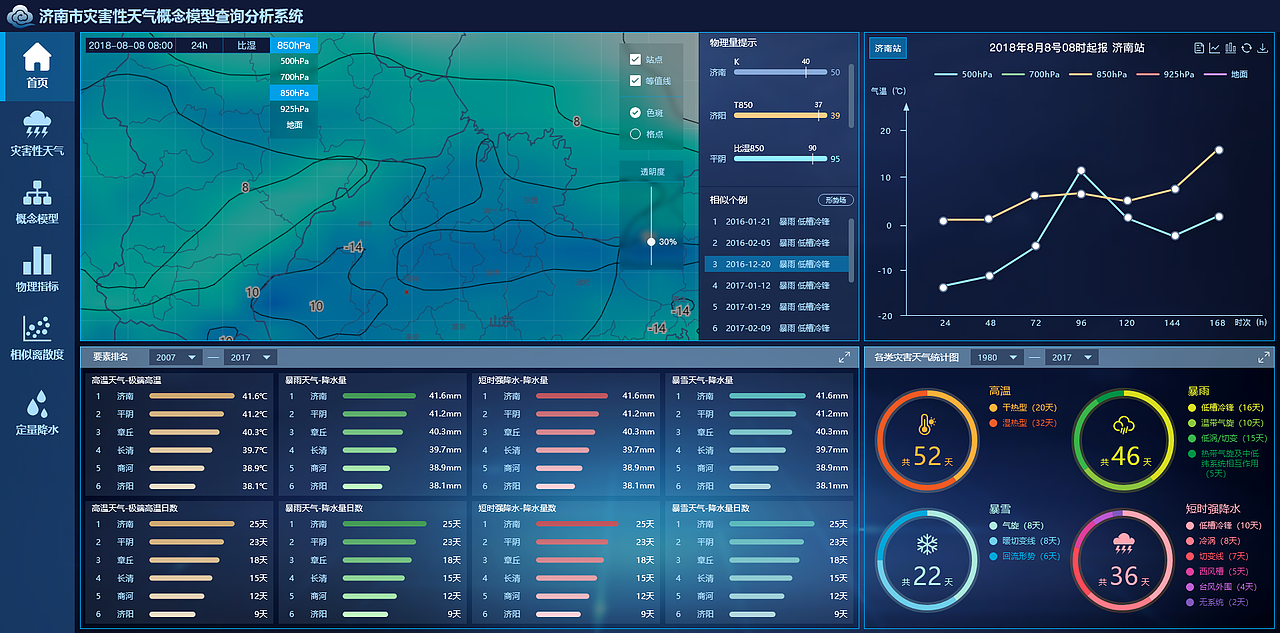Click 干热型 (20天) legend entry
Screen dimensions: 1280x633
click(1023, 408)
